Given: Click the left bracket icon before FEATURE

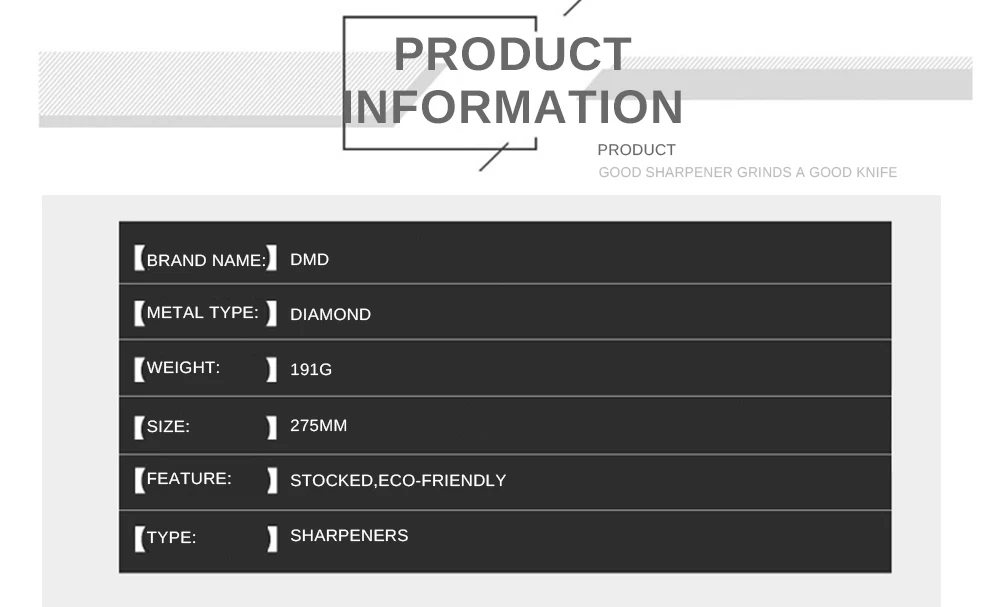Looking at the screenshot, I should 140,480.
